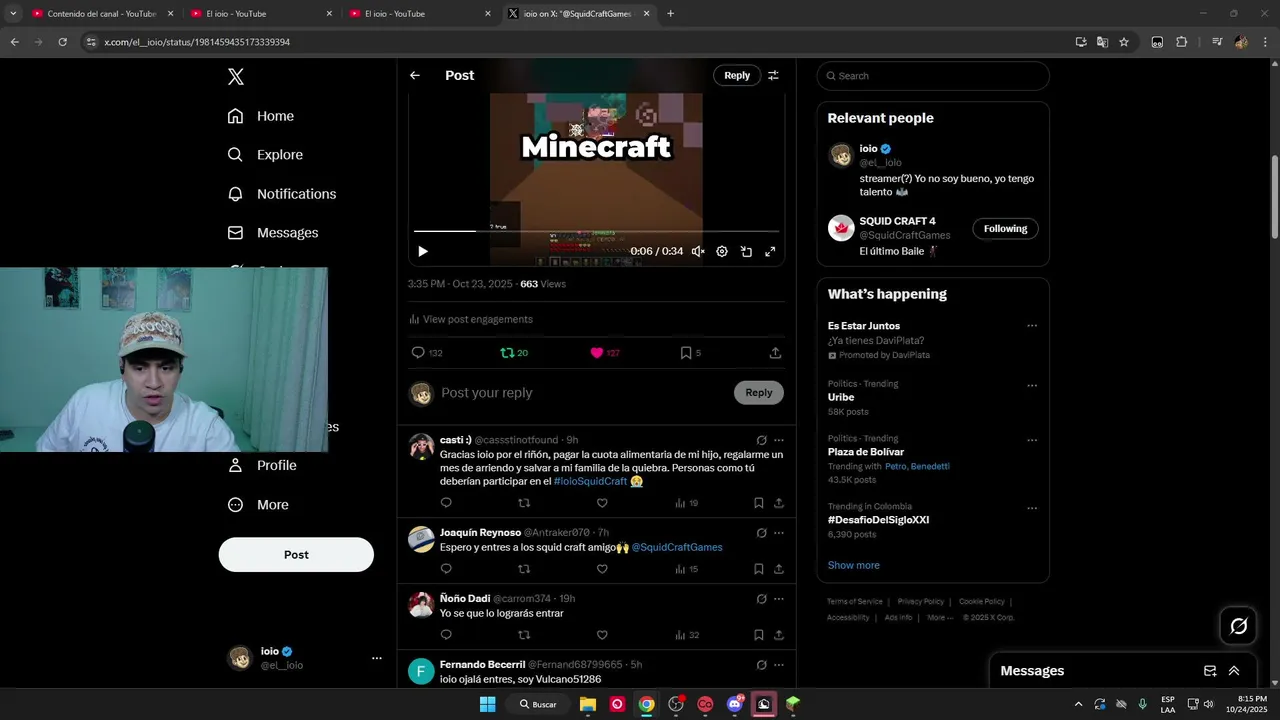Like Ñoño Dadi's reply

pos(602,635)
